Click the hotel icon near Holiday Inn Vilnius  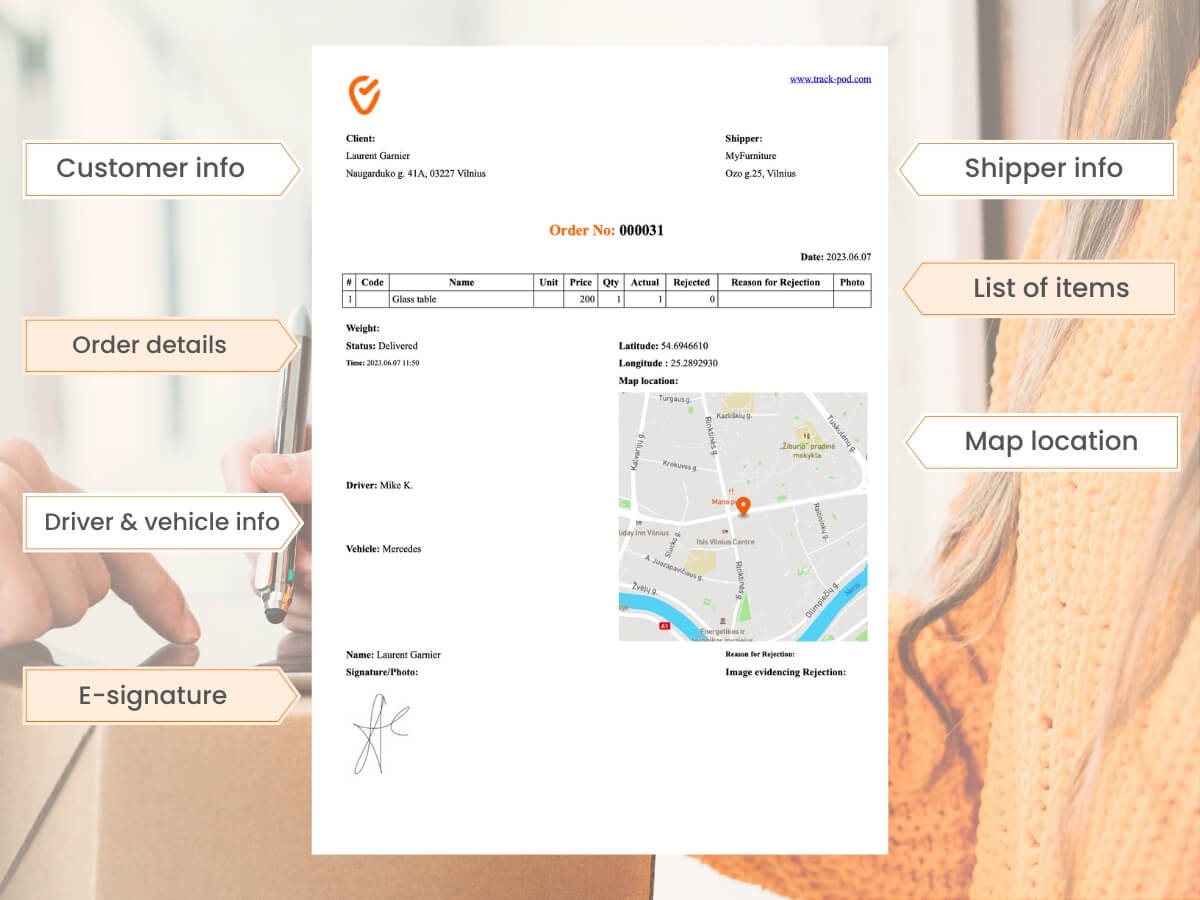(639, 522)
